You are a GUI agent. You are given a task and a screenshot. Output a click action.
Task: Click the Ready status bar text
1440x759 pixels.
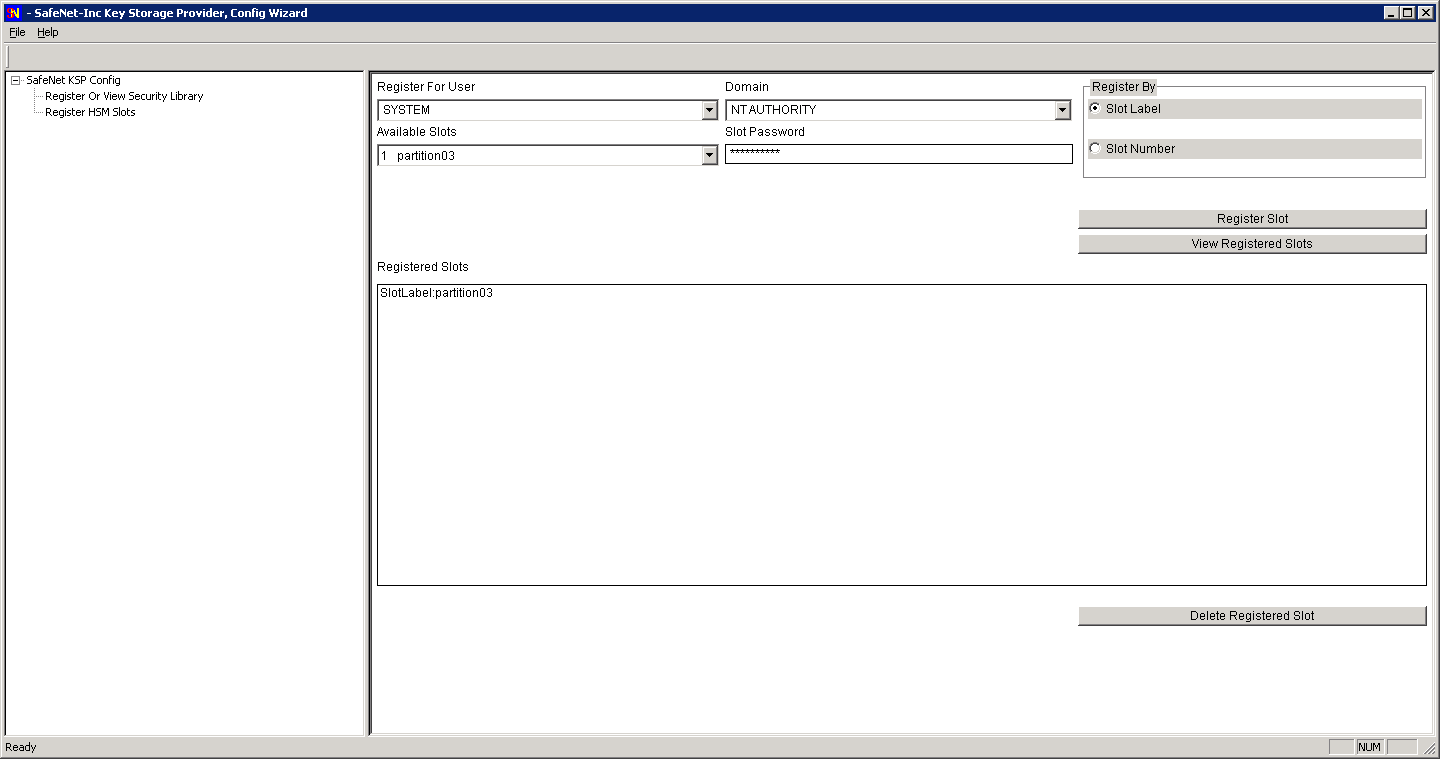point(21,747)
